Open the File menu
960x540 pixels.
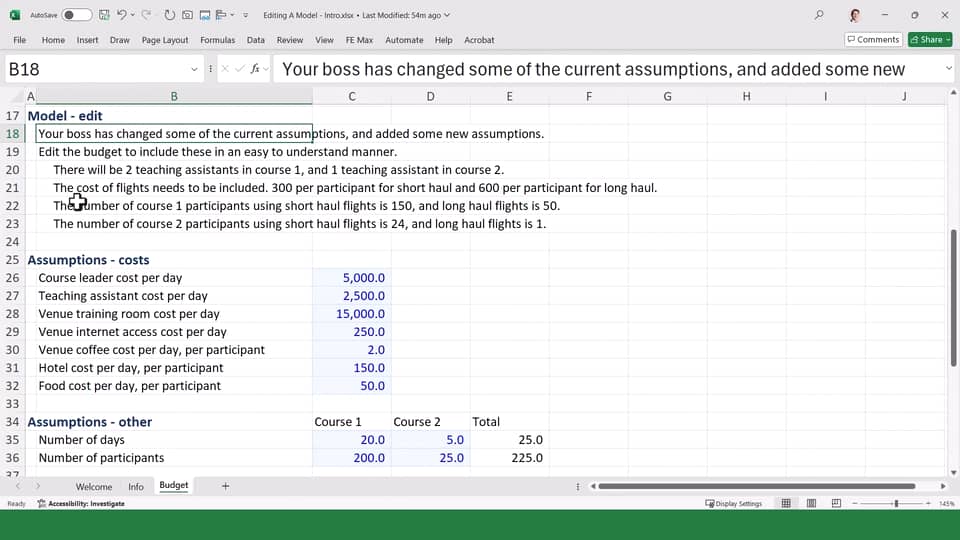click(x=20, y=40)
